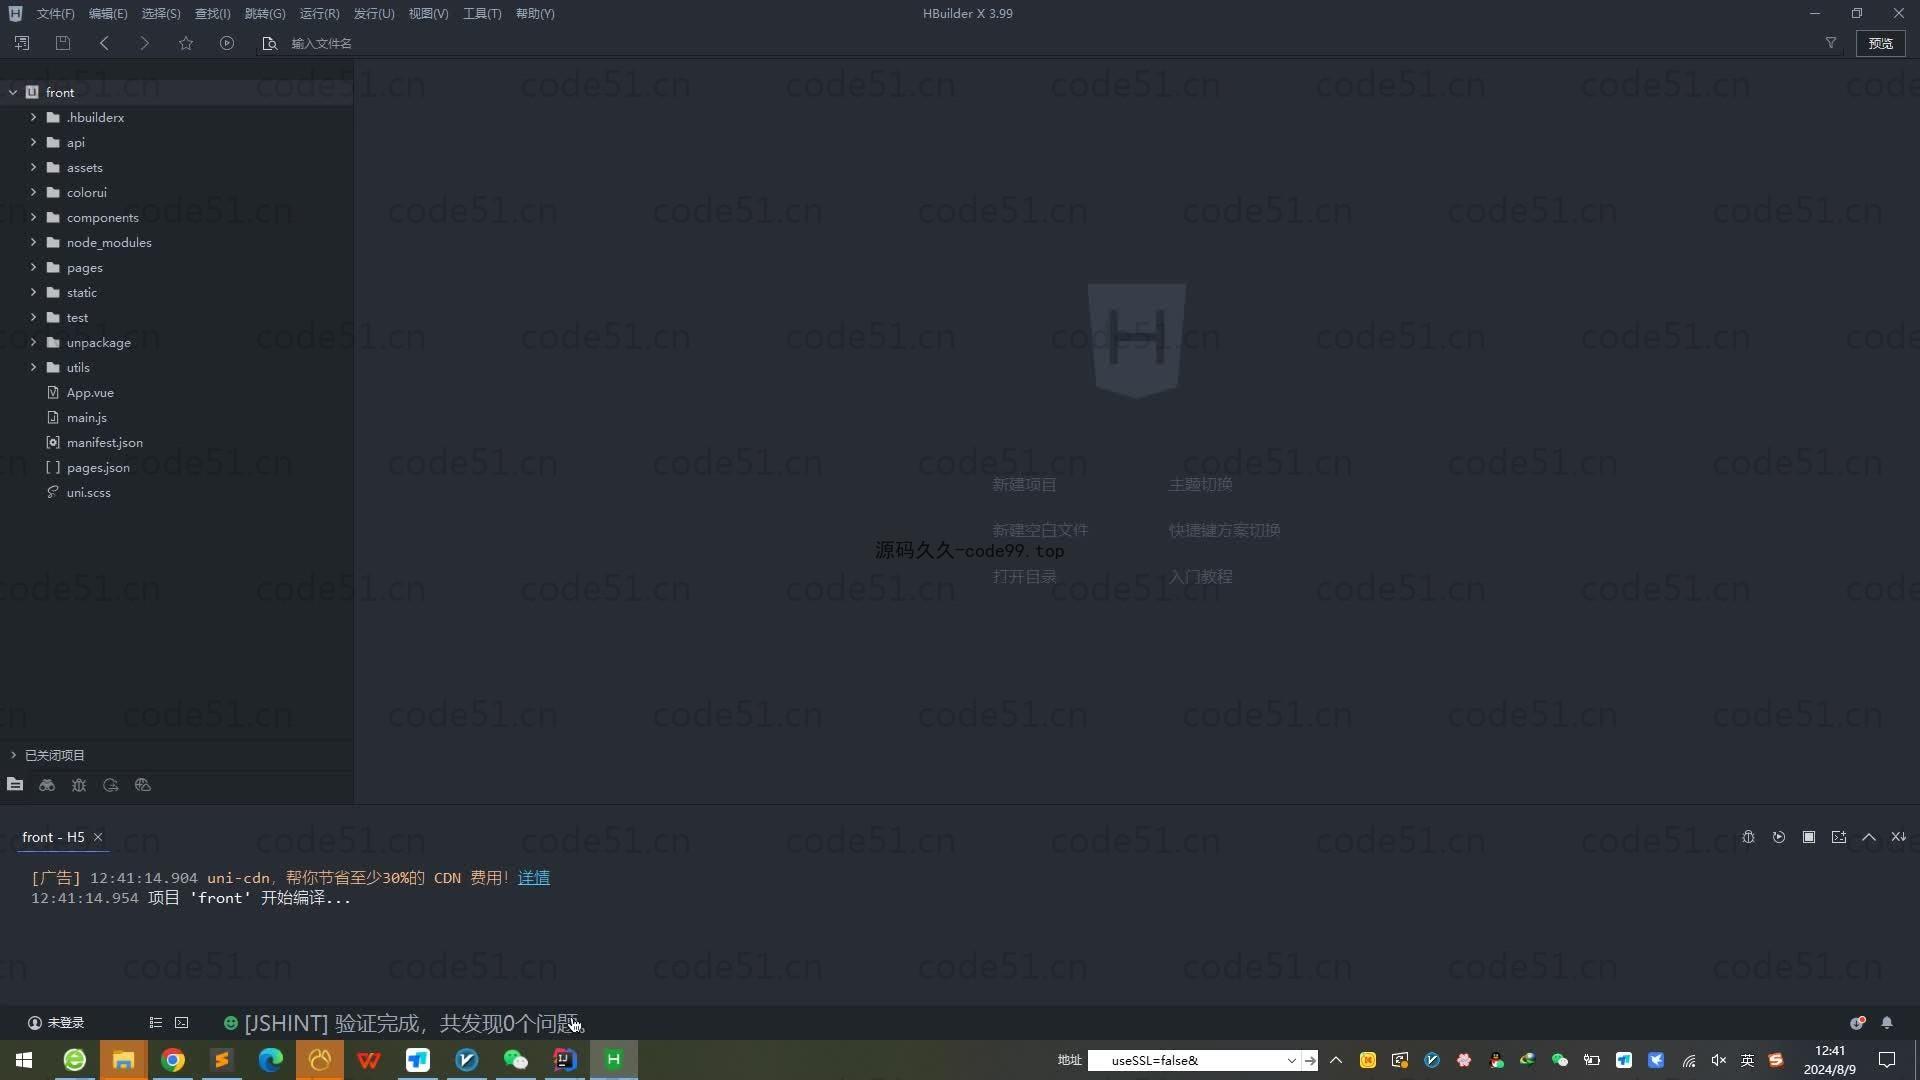Click the cloud icon in sidebar footer
The image size is (1920, 1080).
[143, 785]
